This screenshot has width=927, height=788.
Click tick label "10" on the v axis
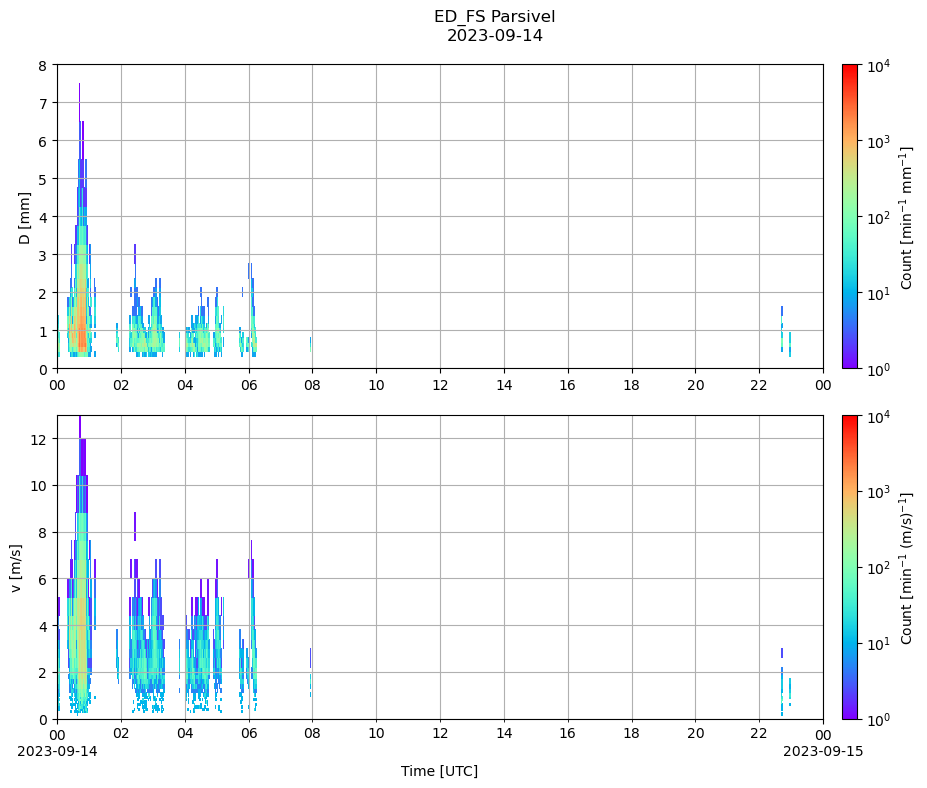tap(39, 486)
